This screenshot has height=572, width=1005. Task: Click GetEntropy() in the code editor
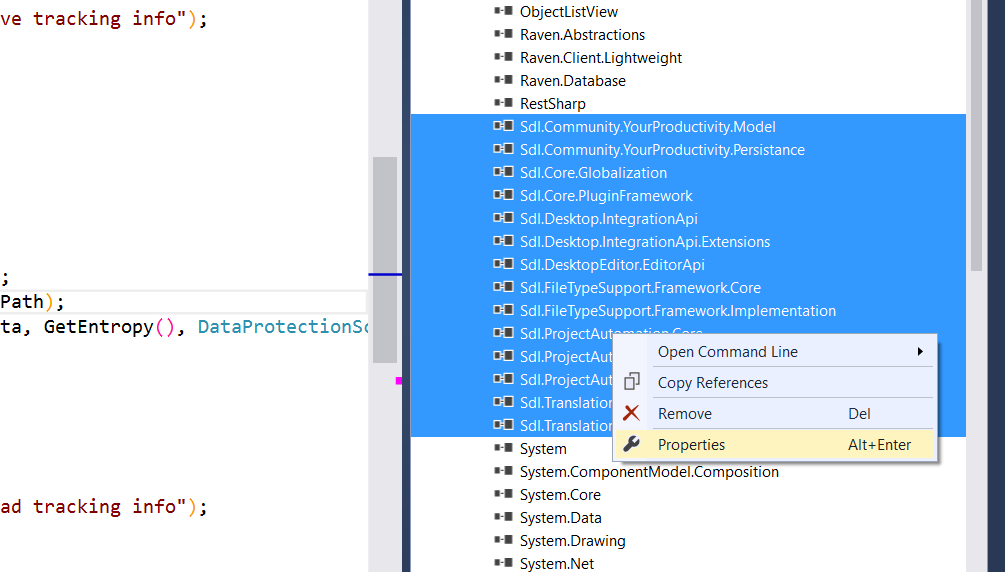point(108,327)
